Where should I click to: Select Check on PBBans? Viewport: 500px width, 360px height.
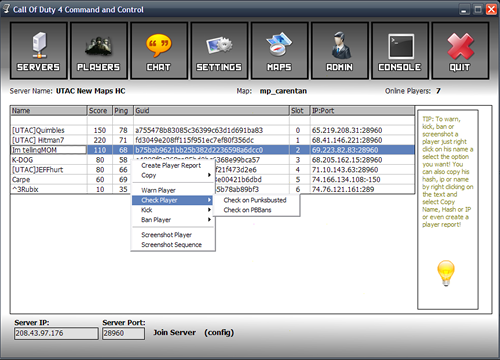coord(255,210)
